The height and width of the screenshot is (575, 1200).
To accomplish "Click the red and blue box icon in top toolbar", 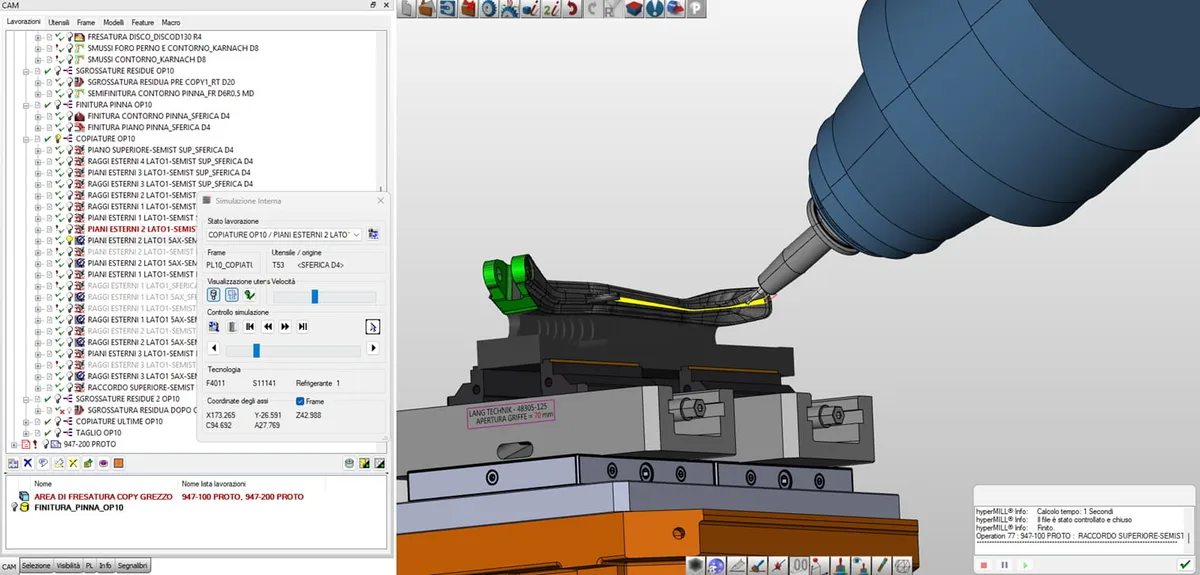I will tap(634, 9).
